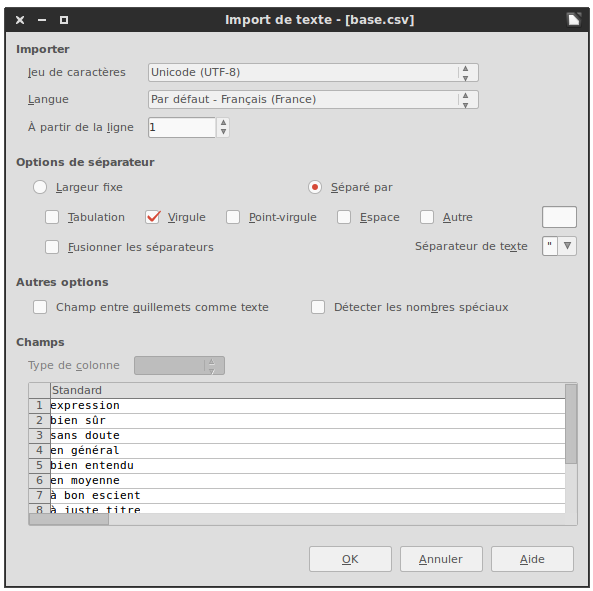The width and height of the screenshot is (593, 591).
Task: Toggle Fusionner les séparateurs checkbox
Action: [52, 247]
